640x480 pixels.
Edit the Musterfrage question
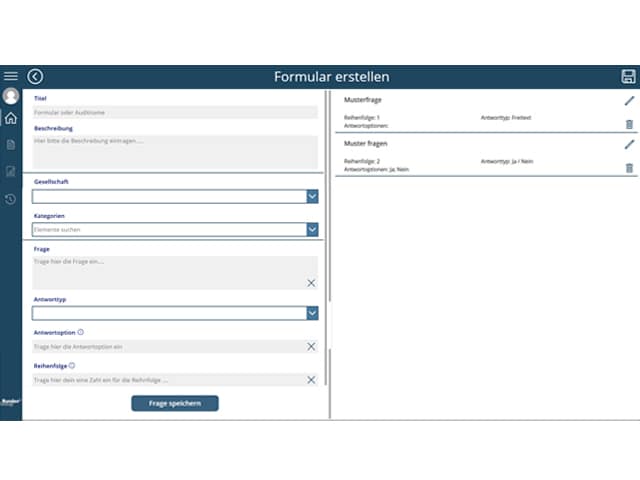629,101
